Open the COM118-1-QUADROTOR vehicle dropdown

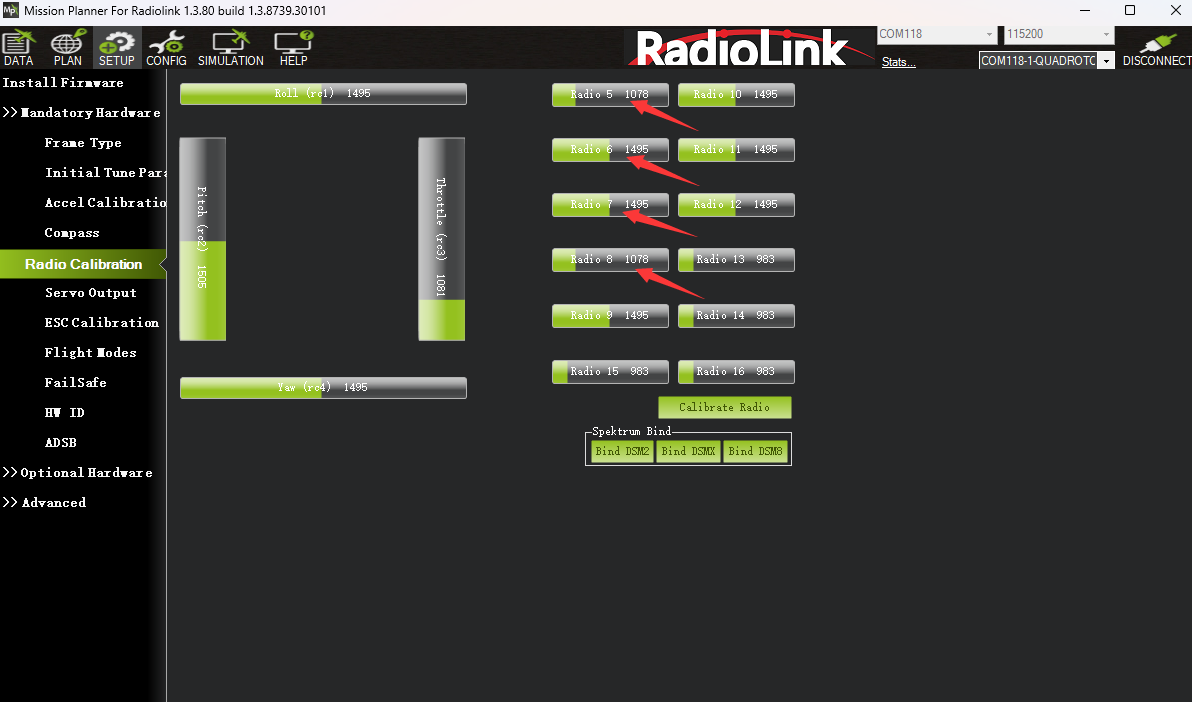(1046, 61)
